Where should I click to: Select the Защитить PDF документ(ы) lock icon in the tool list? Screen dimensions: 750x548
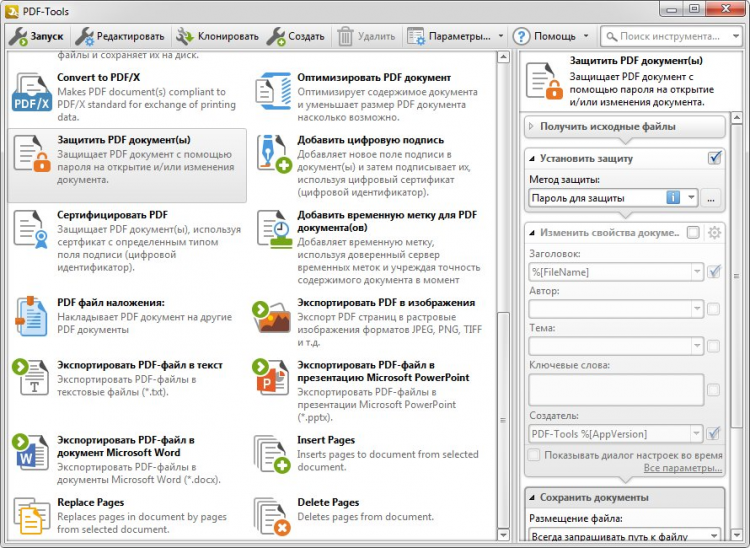[x=32, y=153]
